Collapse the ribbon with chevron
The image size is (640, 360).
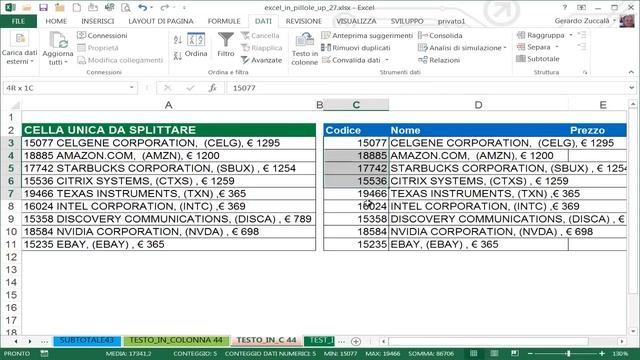(x=631, y=72)
